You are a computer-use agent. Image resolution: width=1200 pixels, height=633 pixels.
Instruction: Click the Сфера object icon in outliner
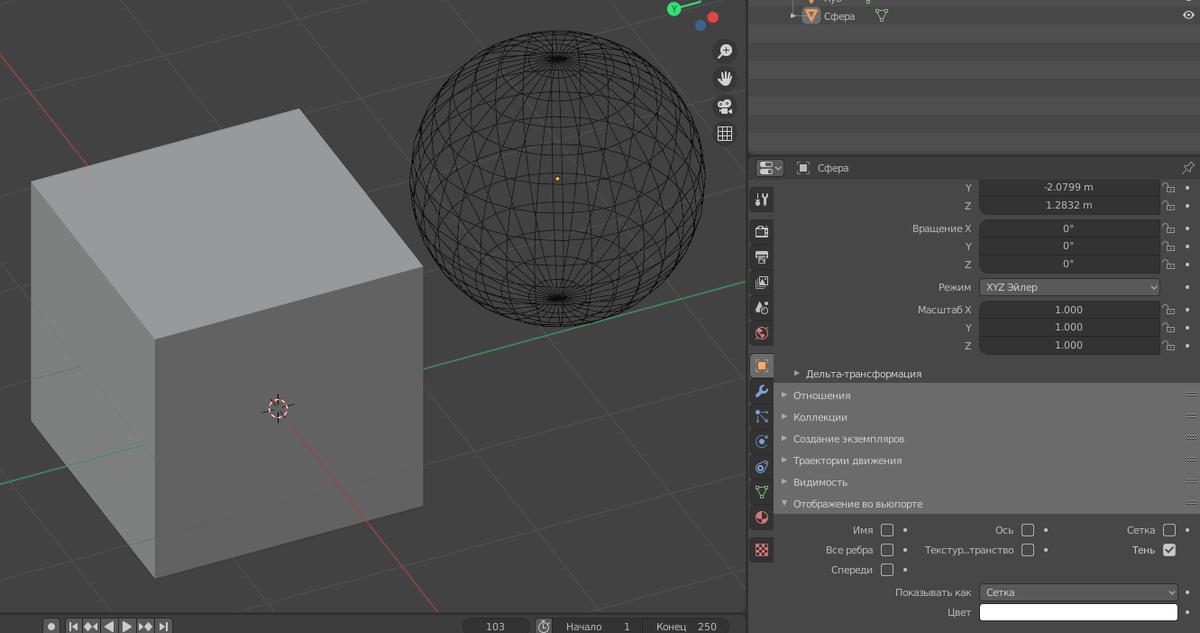[x=811, y=16]
